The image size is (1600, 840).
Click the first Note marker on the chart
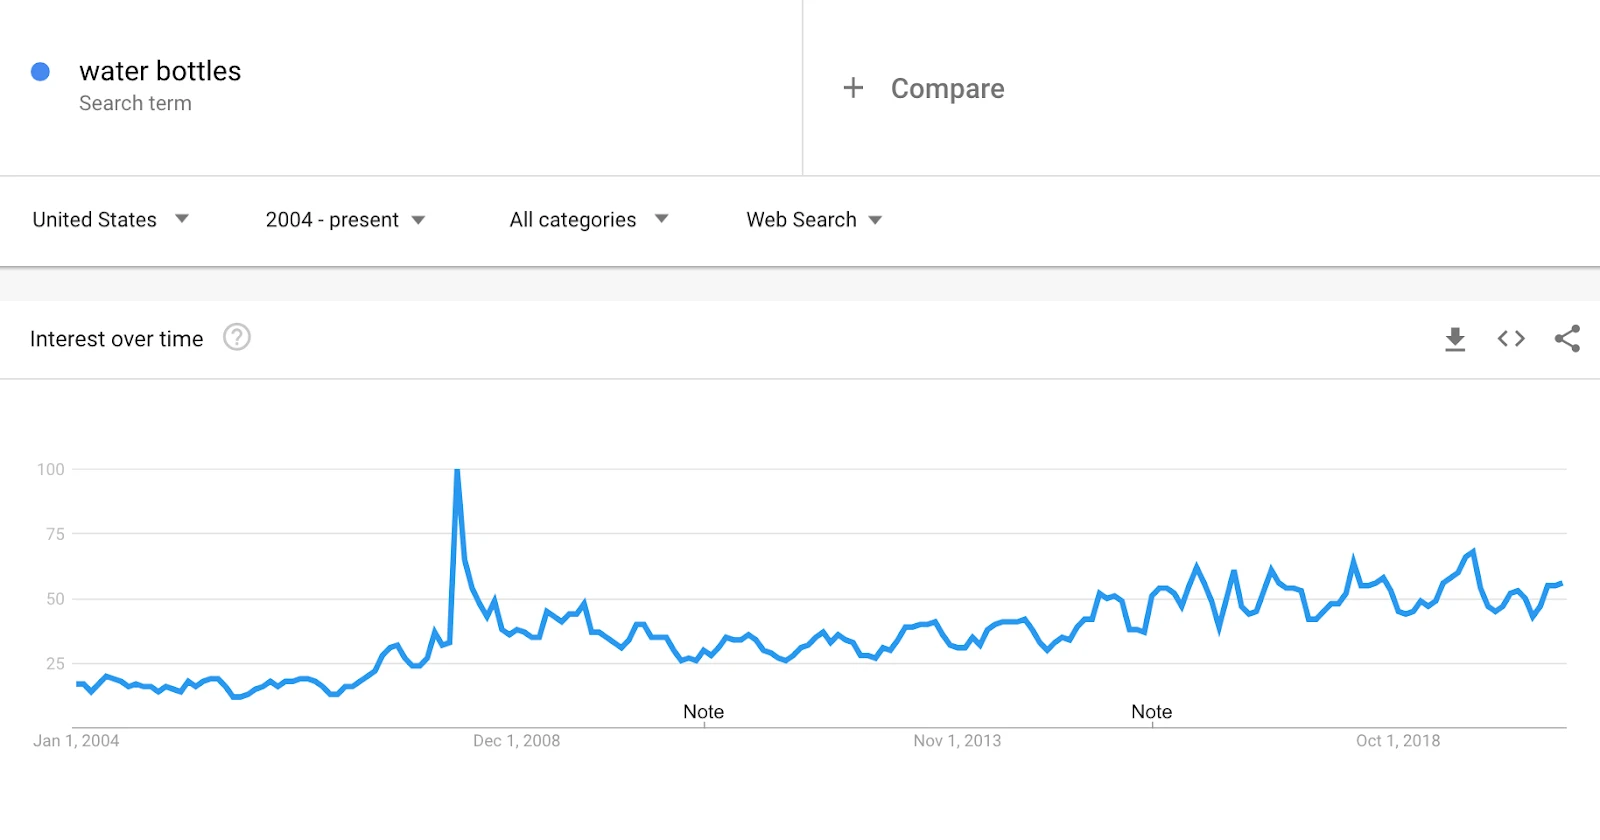coord(703,712)
